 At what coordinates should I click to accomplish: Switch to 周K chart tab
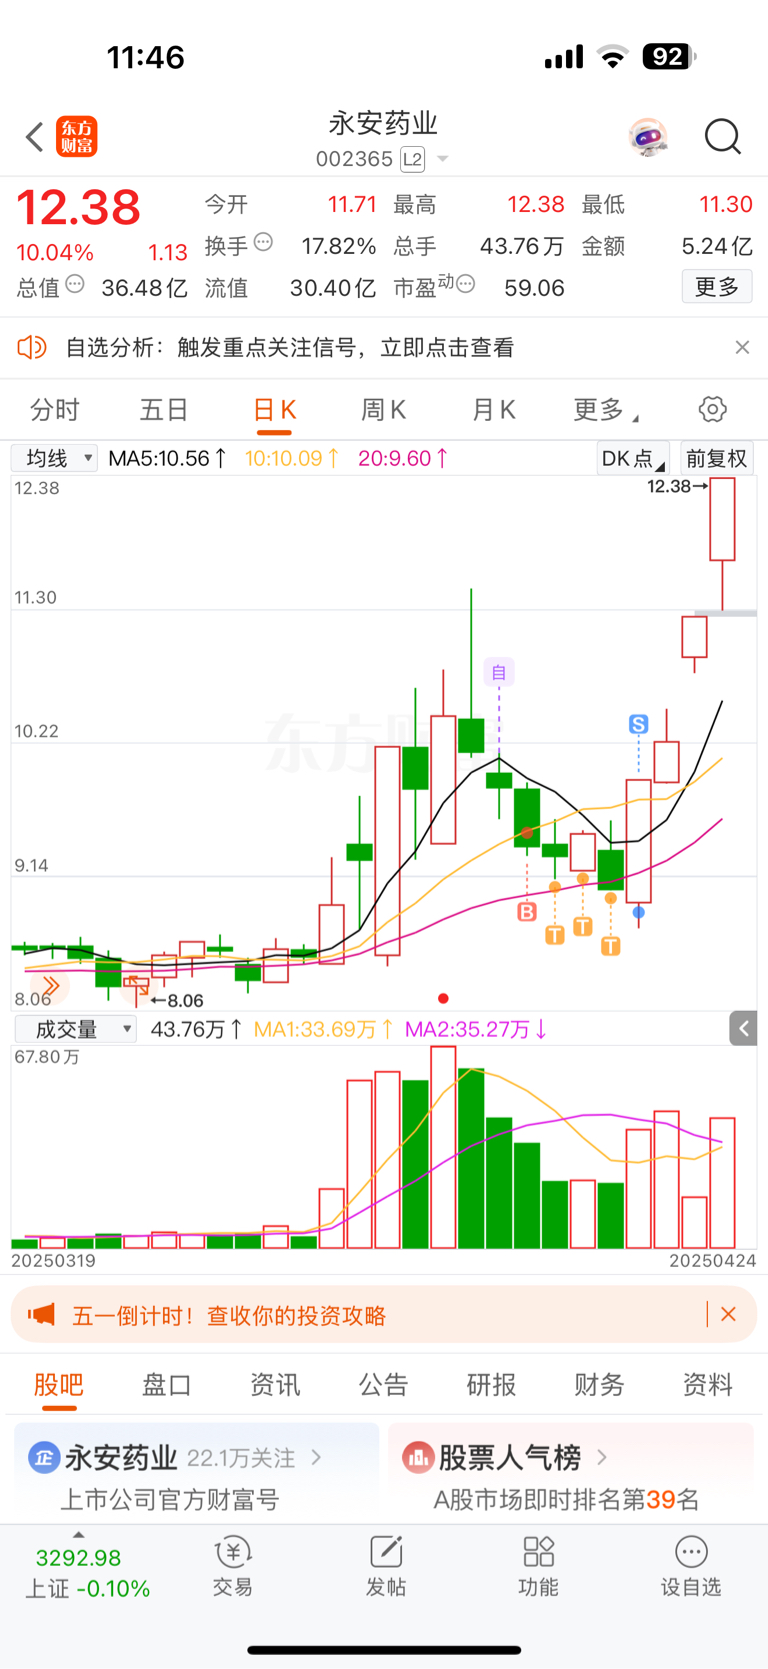pos(383,410)
